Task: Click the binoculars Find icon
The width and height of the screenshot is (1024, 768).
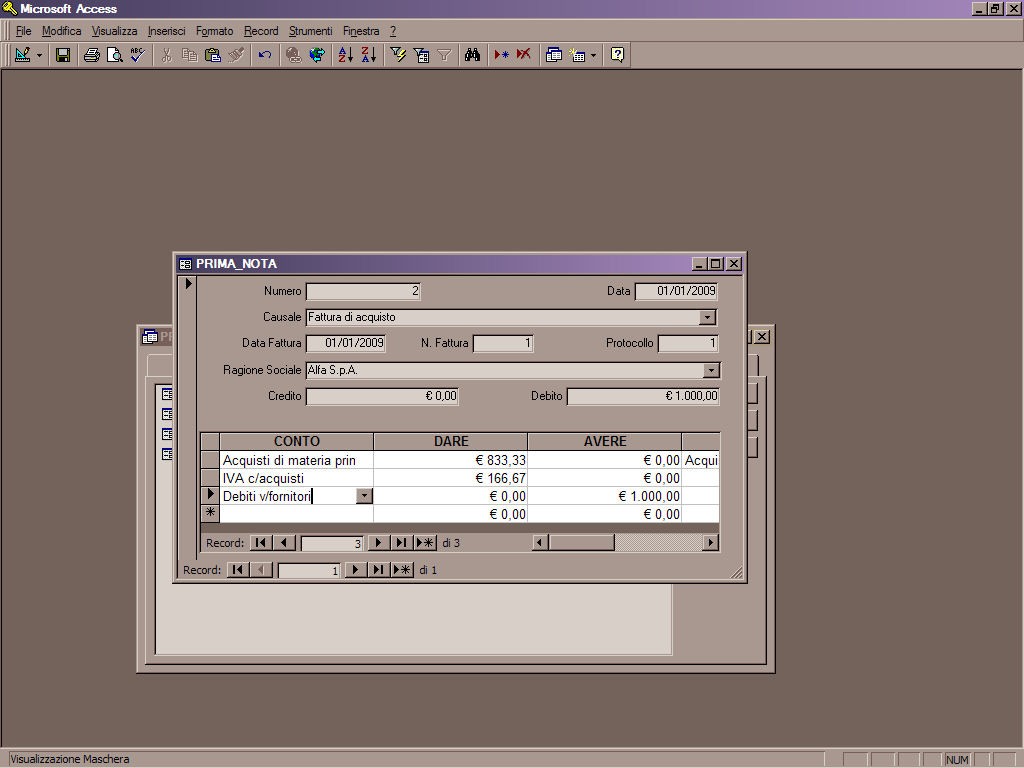Action: tap(472, 55)
